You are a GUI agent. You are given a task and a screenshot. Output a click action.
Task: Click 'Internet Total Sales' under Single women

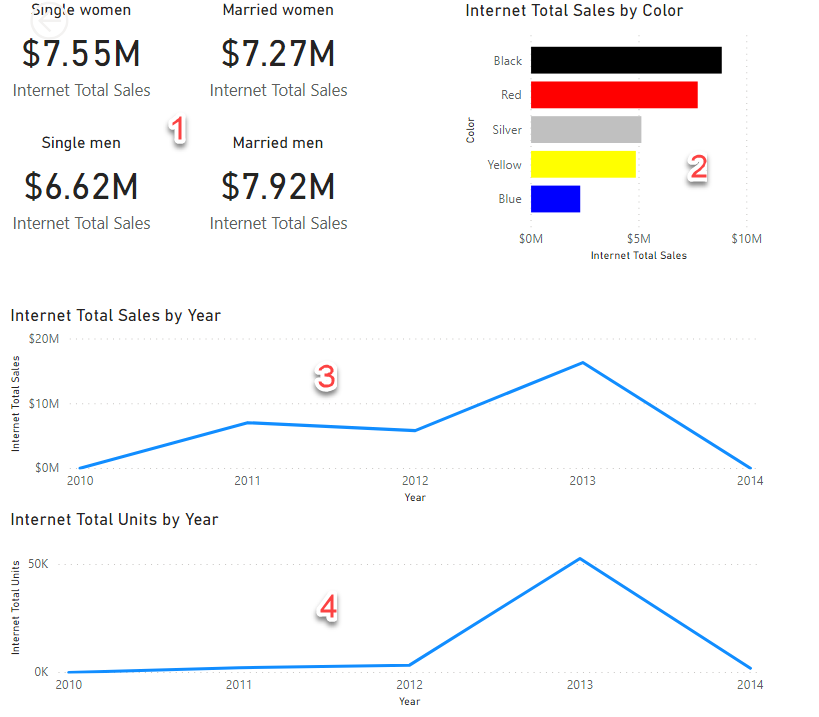[81, 90]
